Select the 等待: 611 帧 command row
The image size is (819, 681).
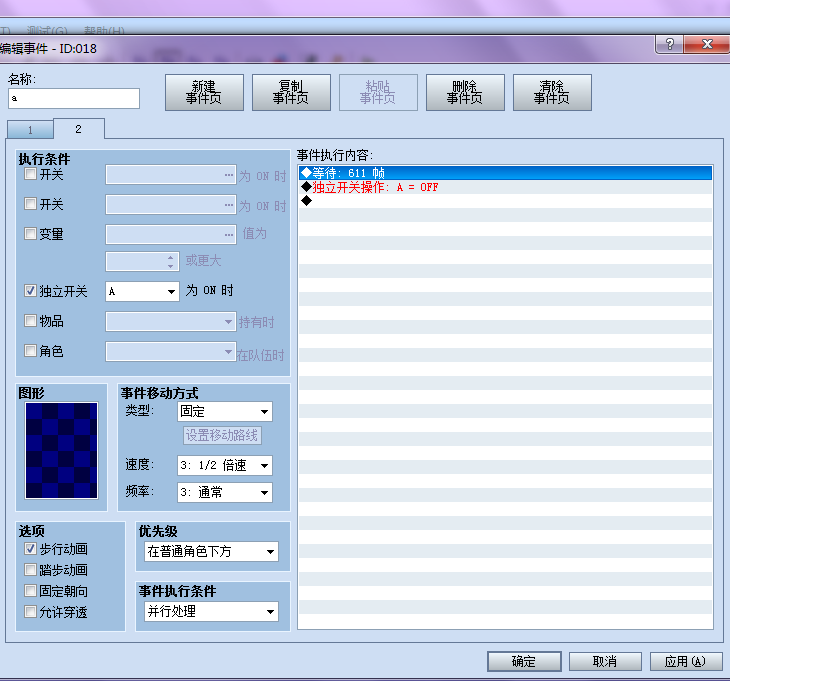coord(505,173)
